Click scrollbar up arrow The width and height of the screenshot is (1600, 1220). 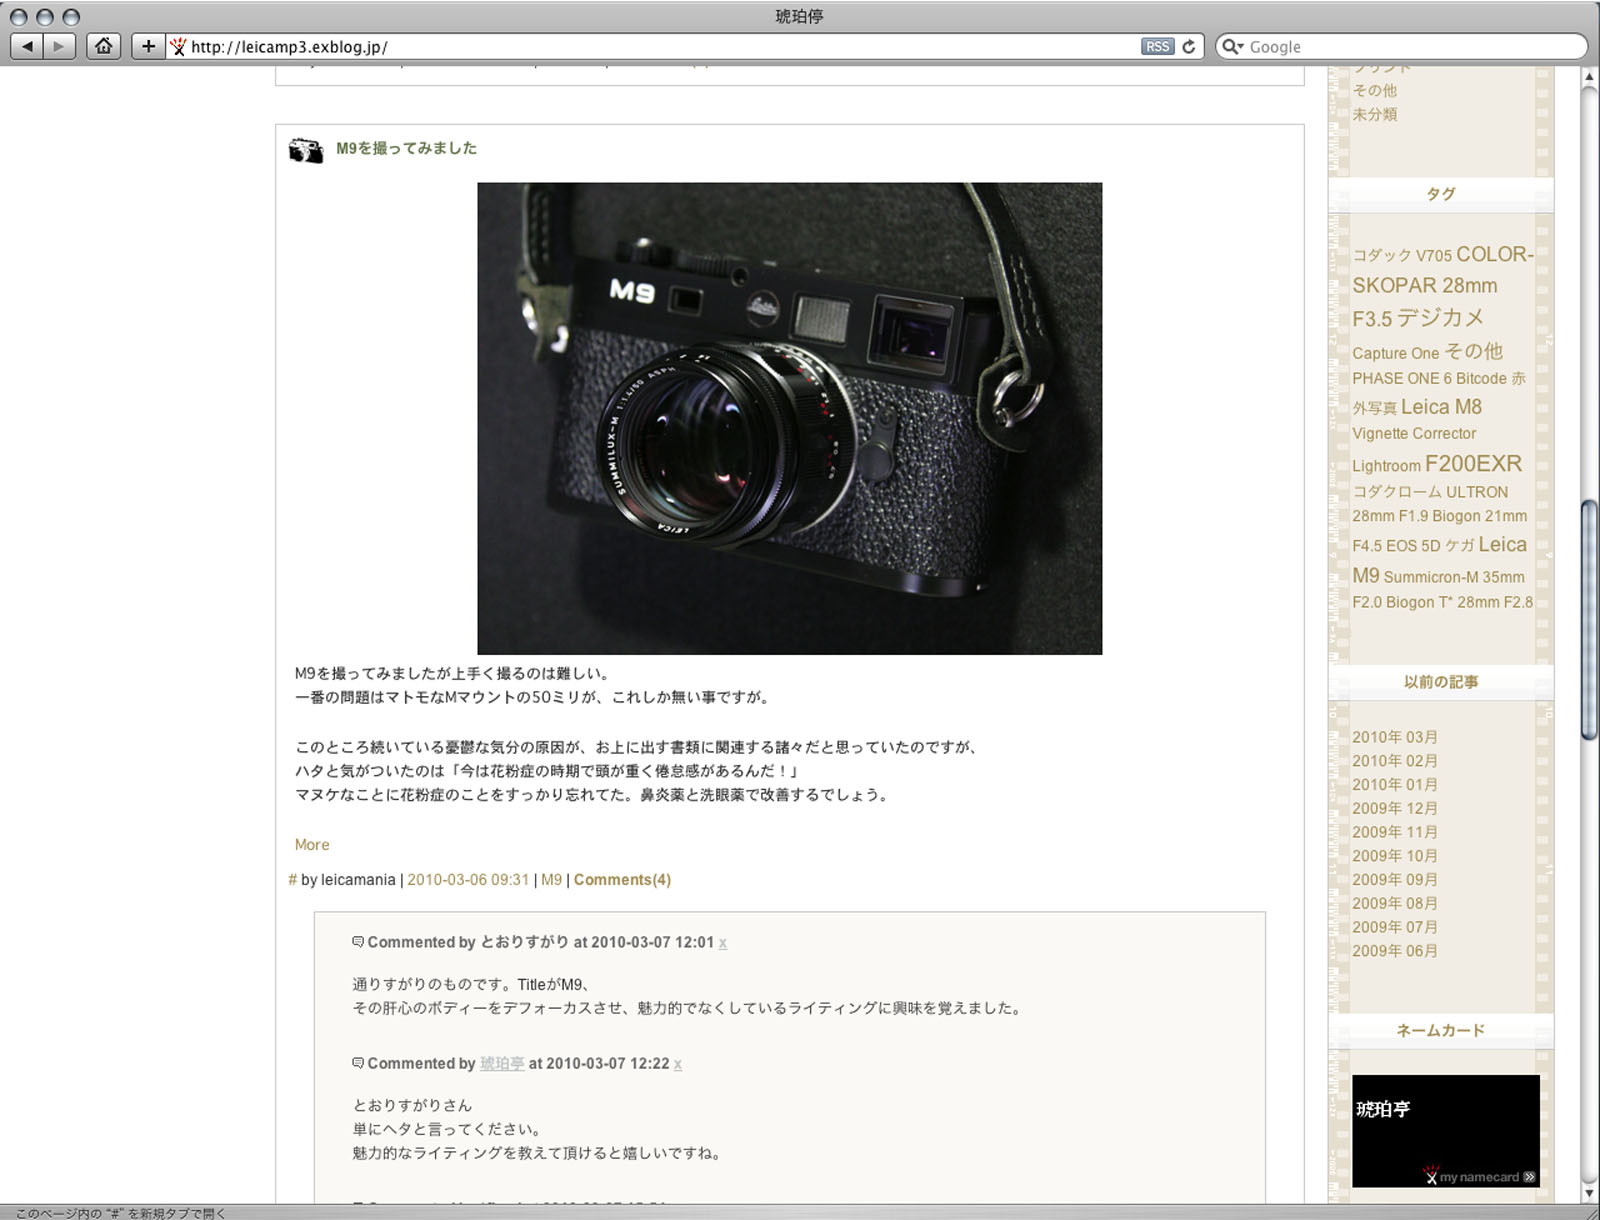[1589, 77]
